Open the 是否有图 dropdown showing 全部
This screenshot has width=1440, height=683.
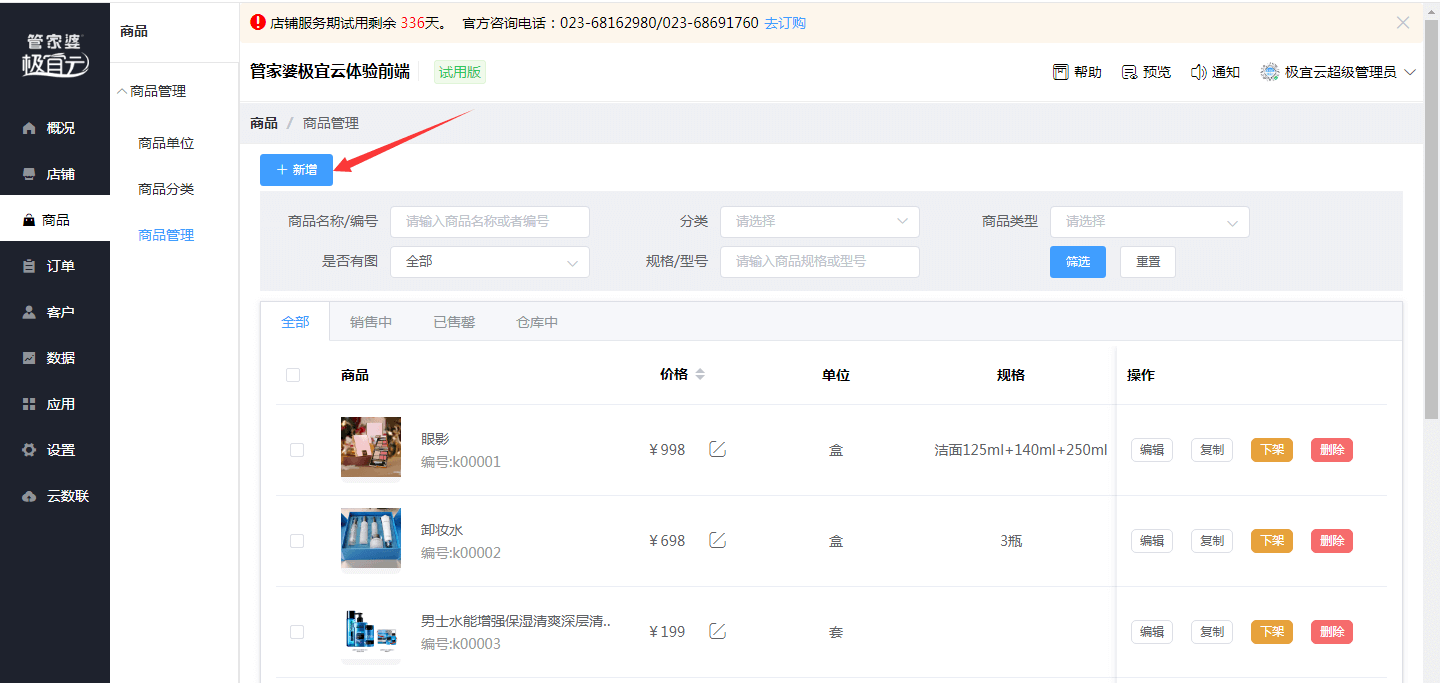(490, 261)
